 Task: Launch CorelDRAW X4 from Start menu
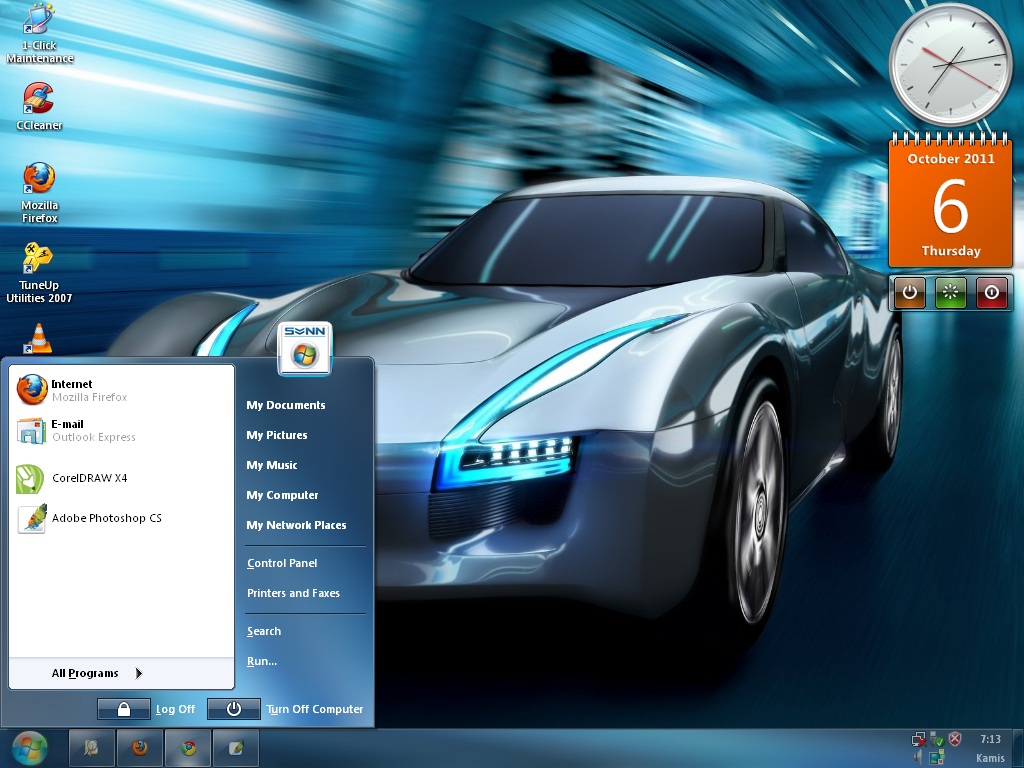[x=121, y=479]
